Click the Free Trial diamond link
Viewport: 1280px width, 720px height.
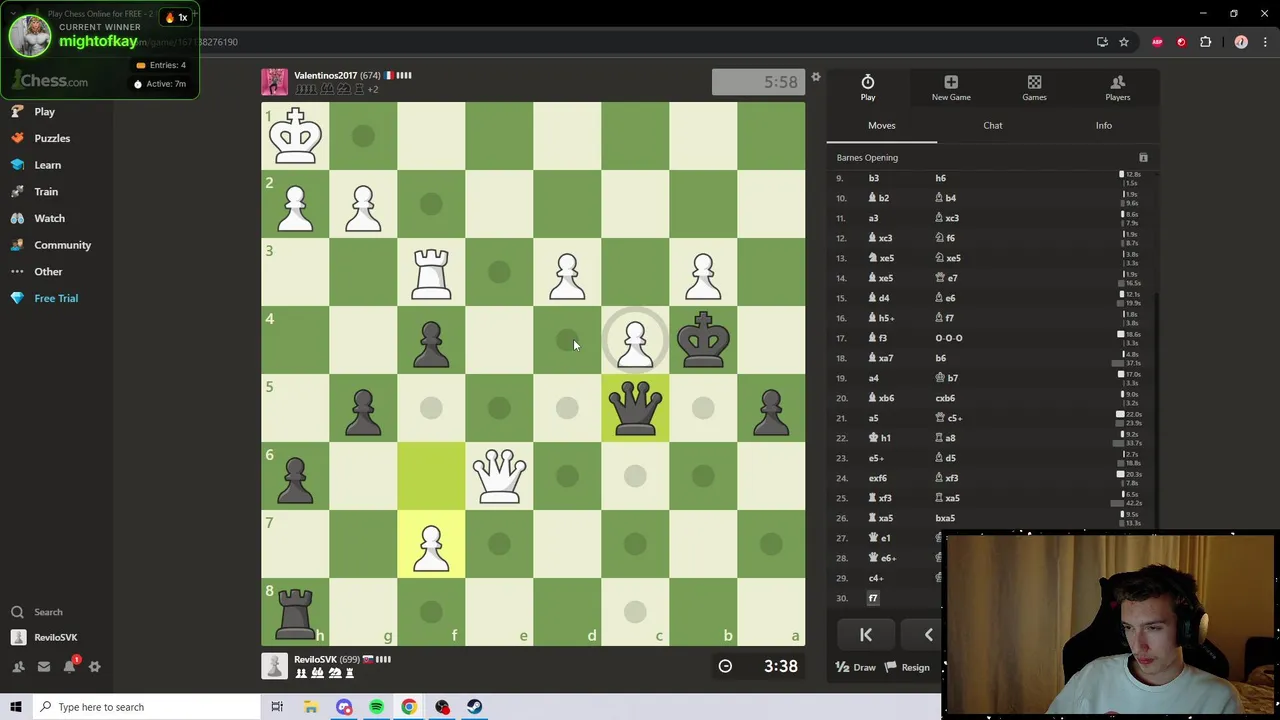click(x=56, y=298)
